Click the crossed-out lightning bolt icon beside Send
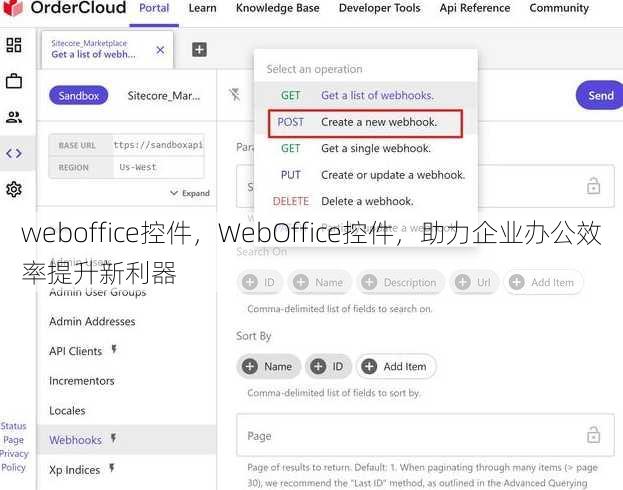Screen dimensions: 623x490 tap(235, 95)
